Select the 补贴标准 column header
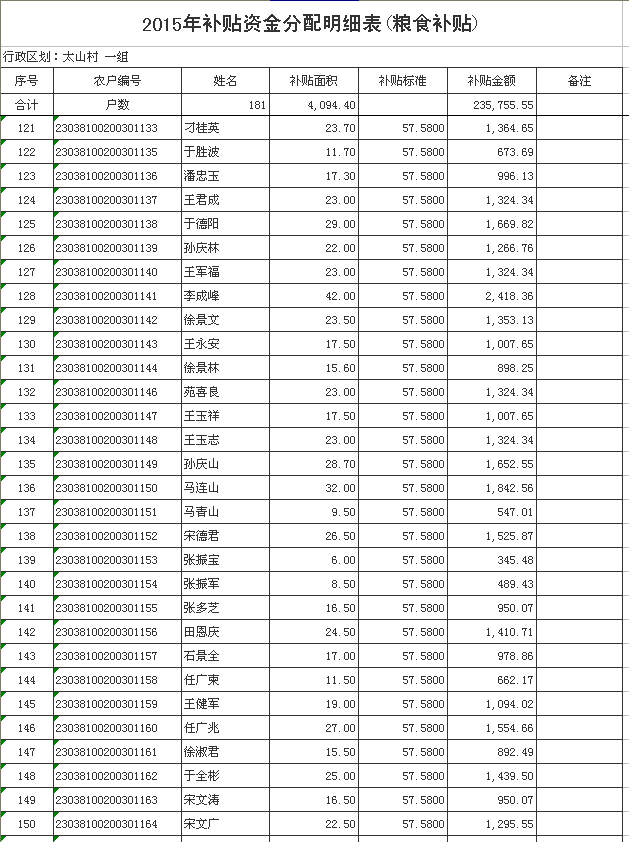 click(x=403, y=81)
